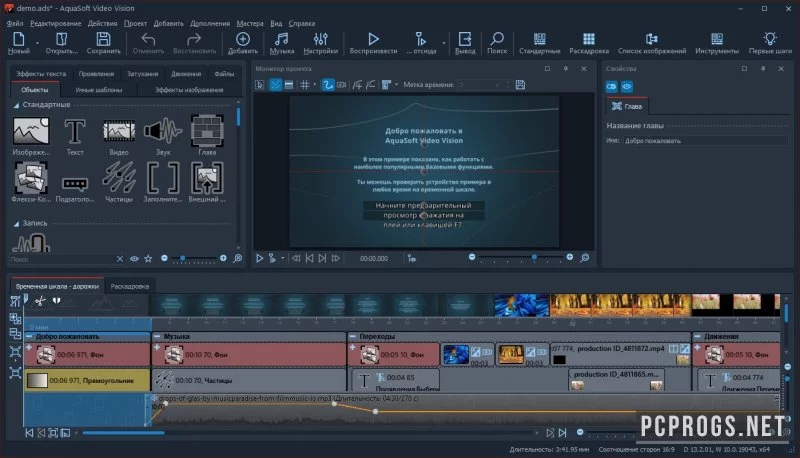This screenshot has height=458, width=800.
Task: Open the Проект menu
Action: (x=135, y=23)
